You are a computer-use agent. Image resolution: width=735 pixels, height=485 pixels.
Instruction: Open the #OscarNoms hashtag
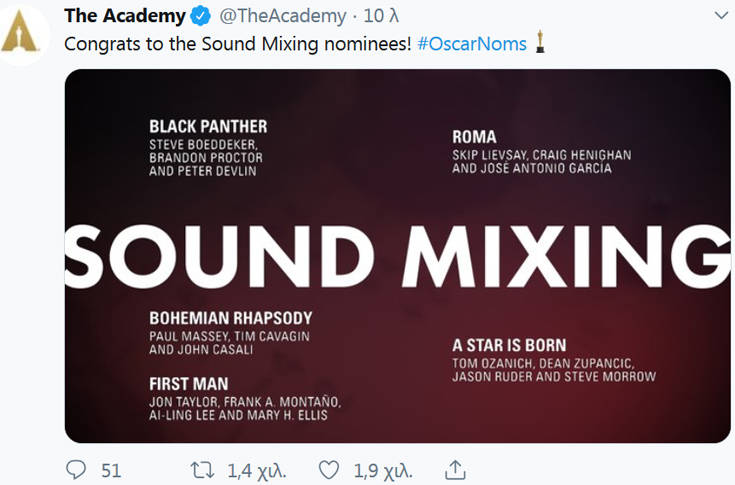(472, 45)
